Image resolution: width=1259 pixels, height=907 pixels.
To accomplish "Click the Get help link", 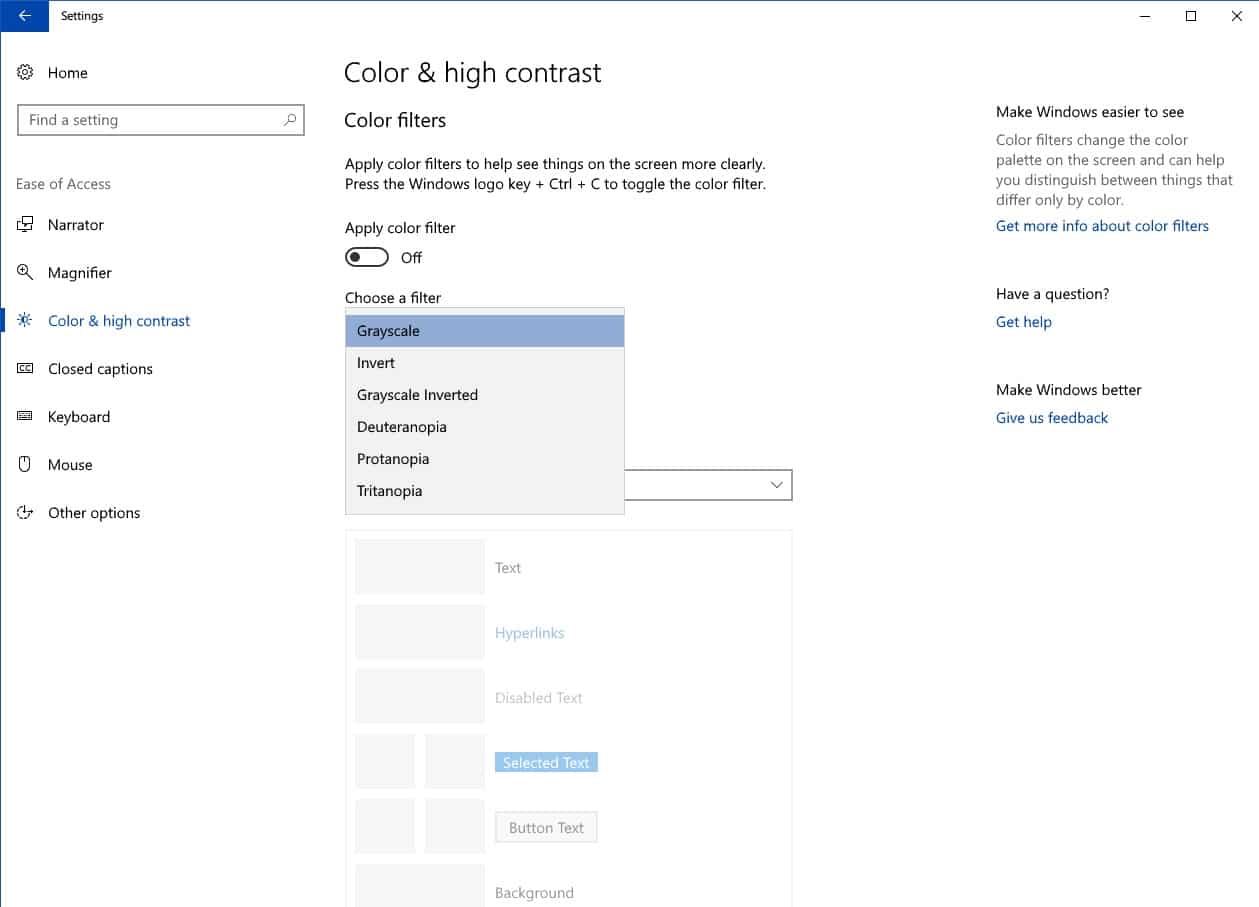I will (x=1024, y=322).
